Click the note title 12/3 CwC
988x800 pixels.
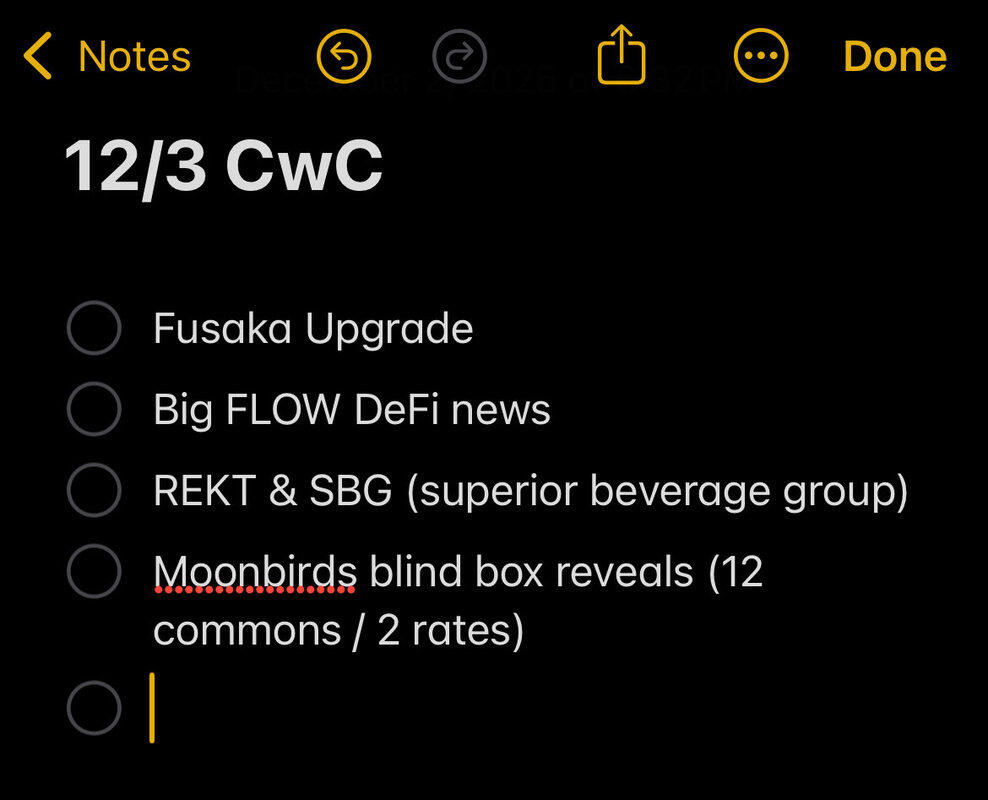point(224,165)
